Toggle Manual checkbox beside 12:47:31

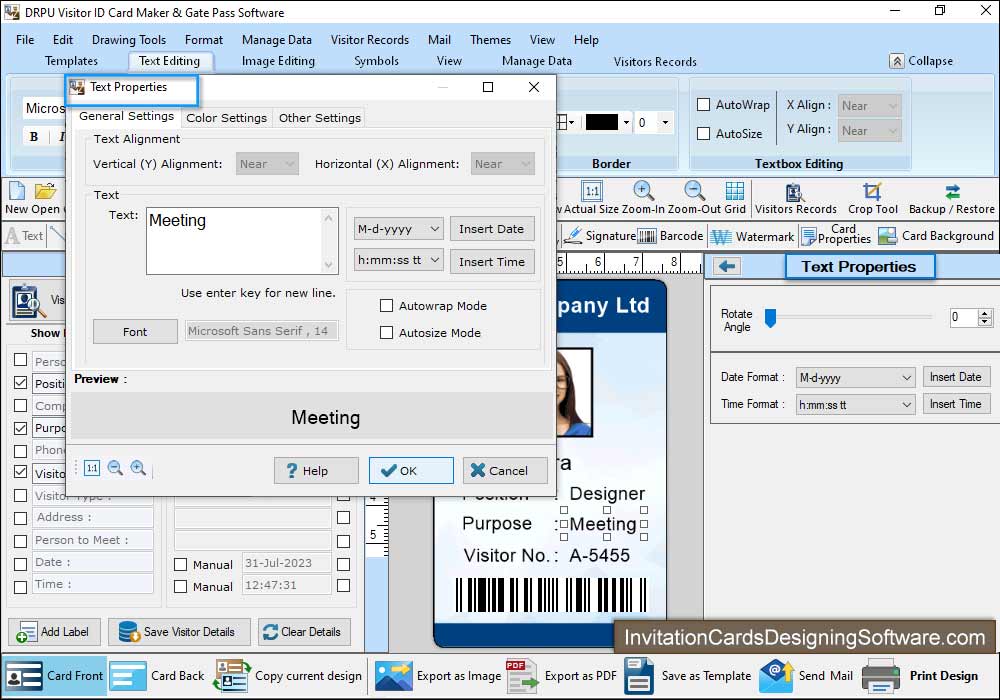180,586
